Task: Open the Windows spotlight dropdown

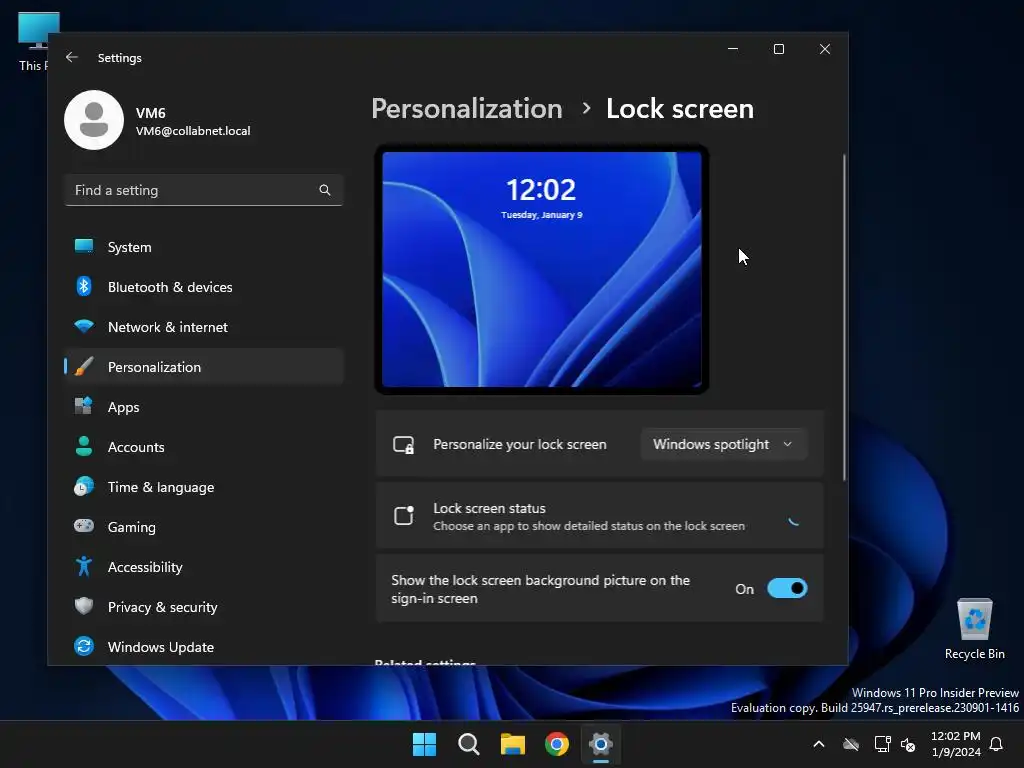Action: coord(724,444)
